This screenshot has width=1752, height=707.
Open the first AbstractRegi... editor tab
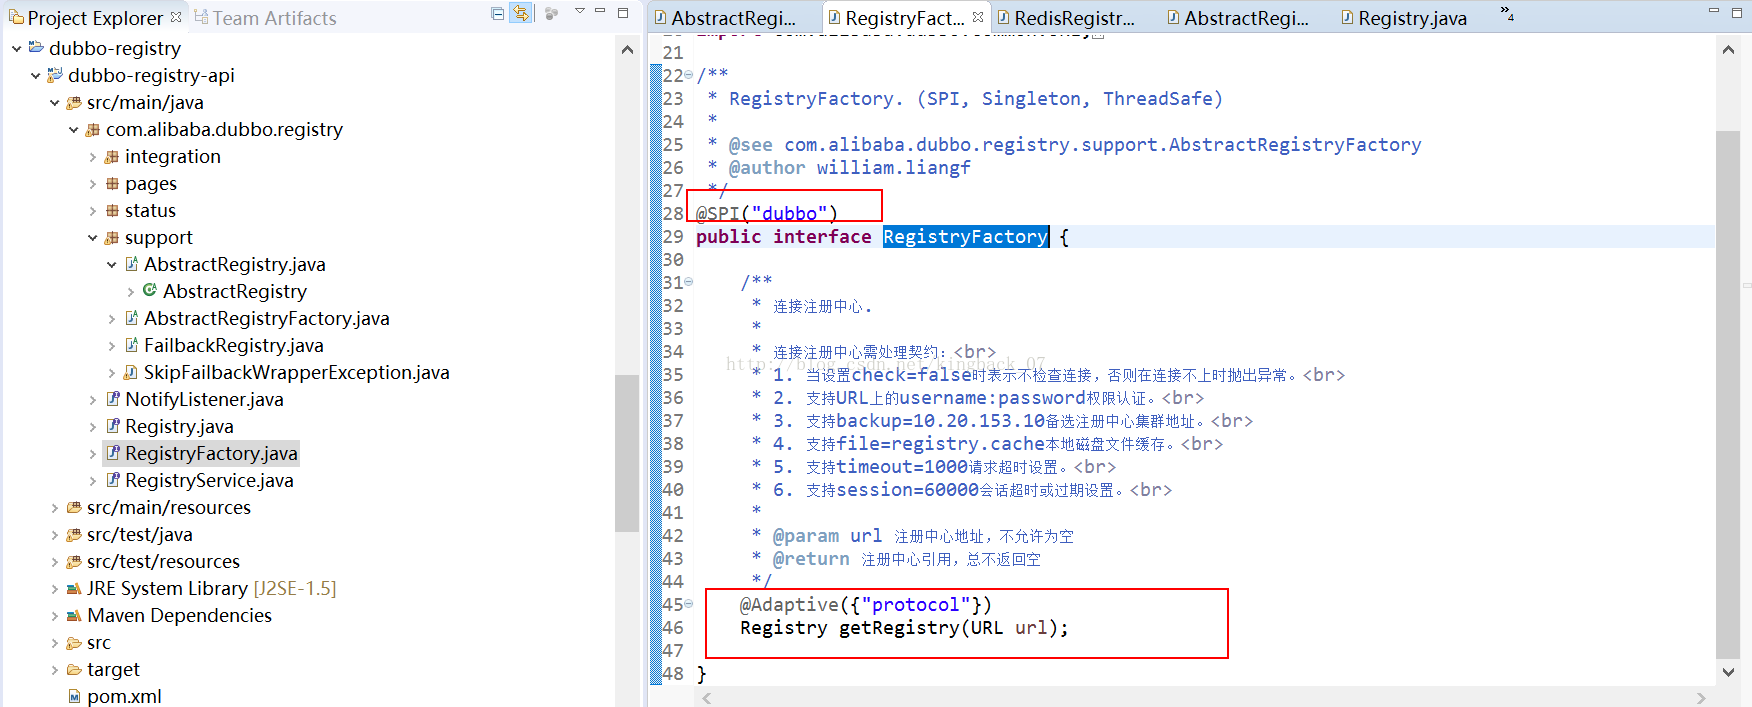[726, 18]
